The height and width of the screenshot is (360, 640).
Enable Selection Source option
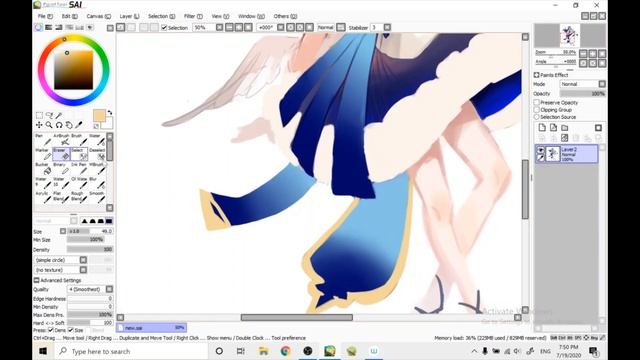pos(537,117)
